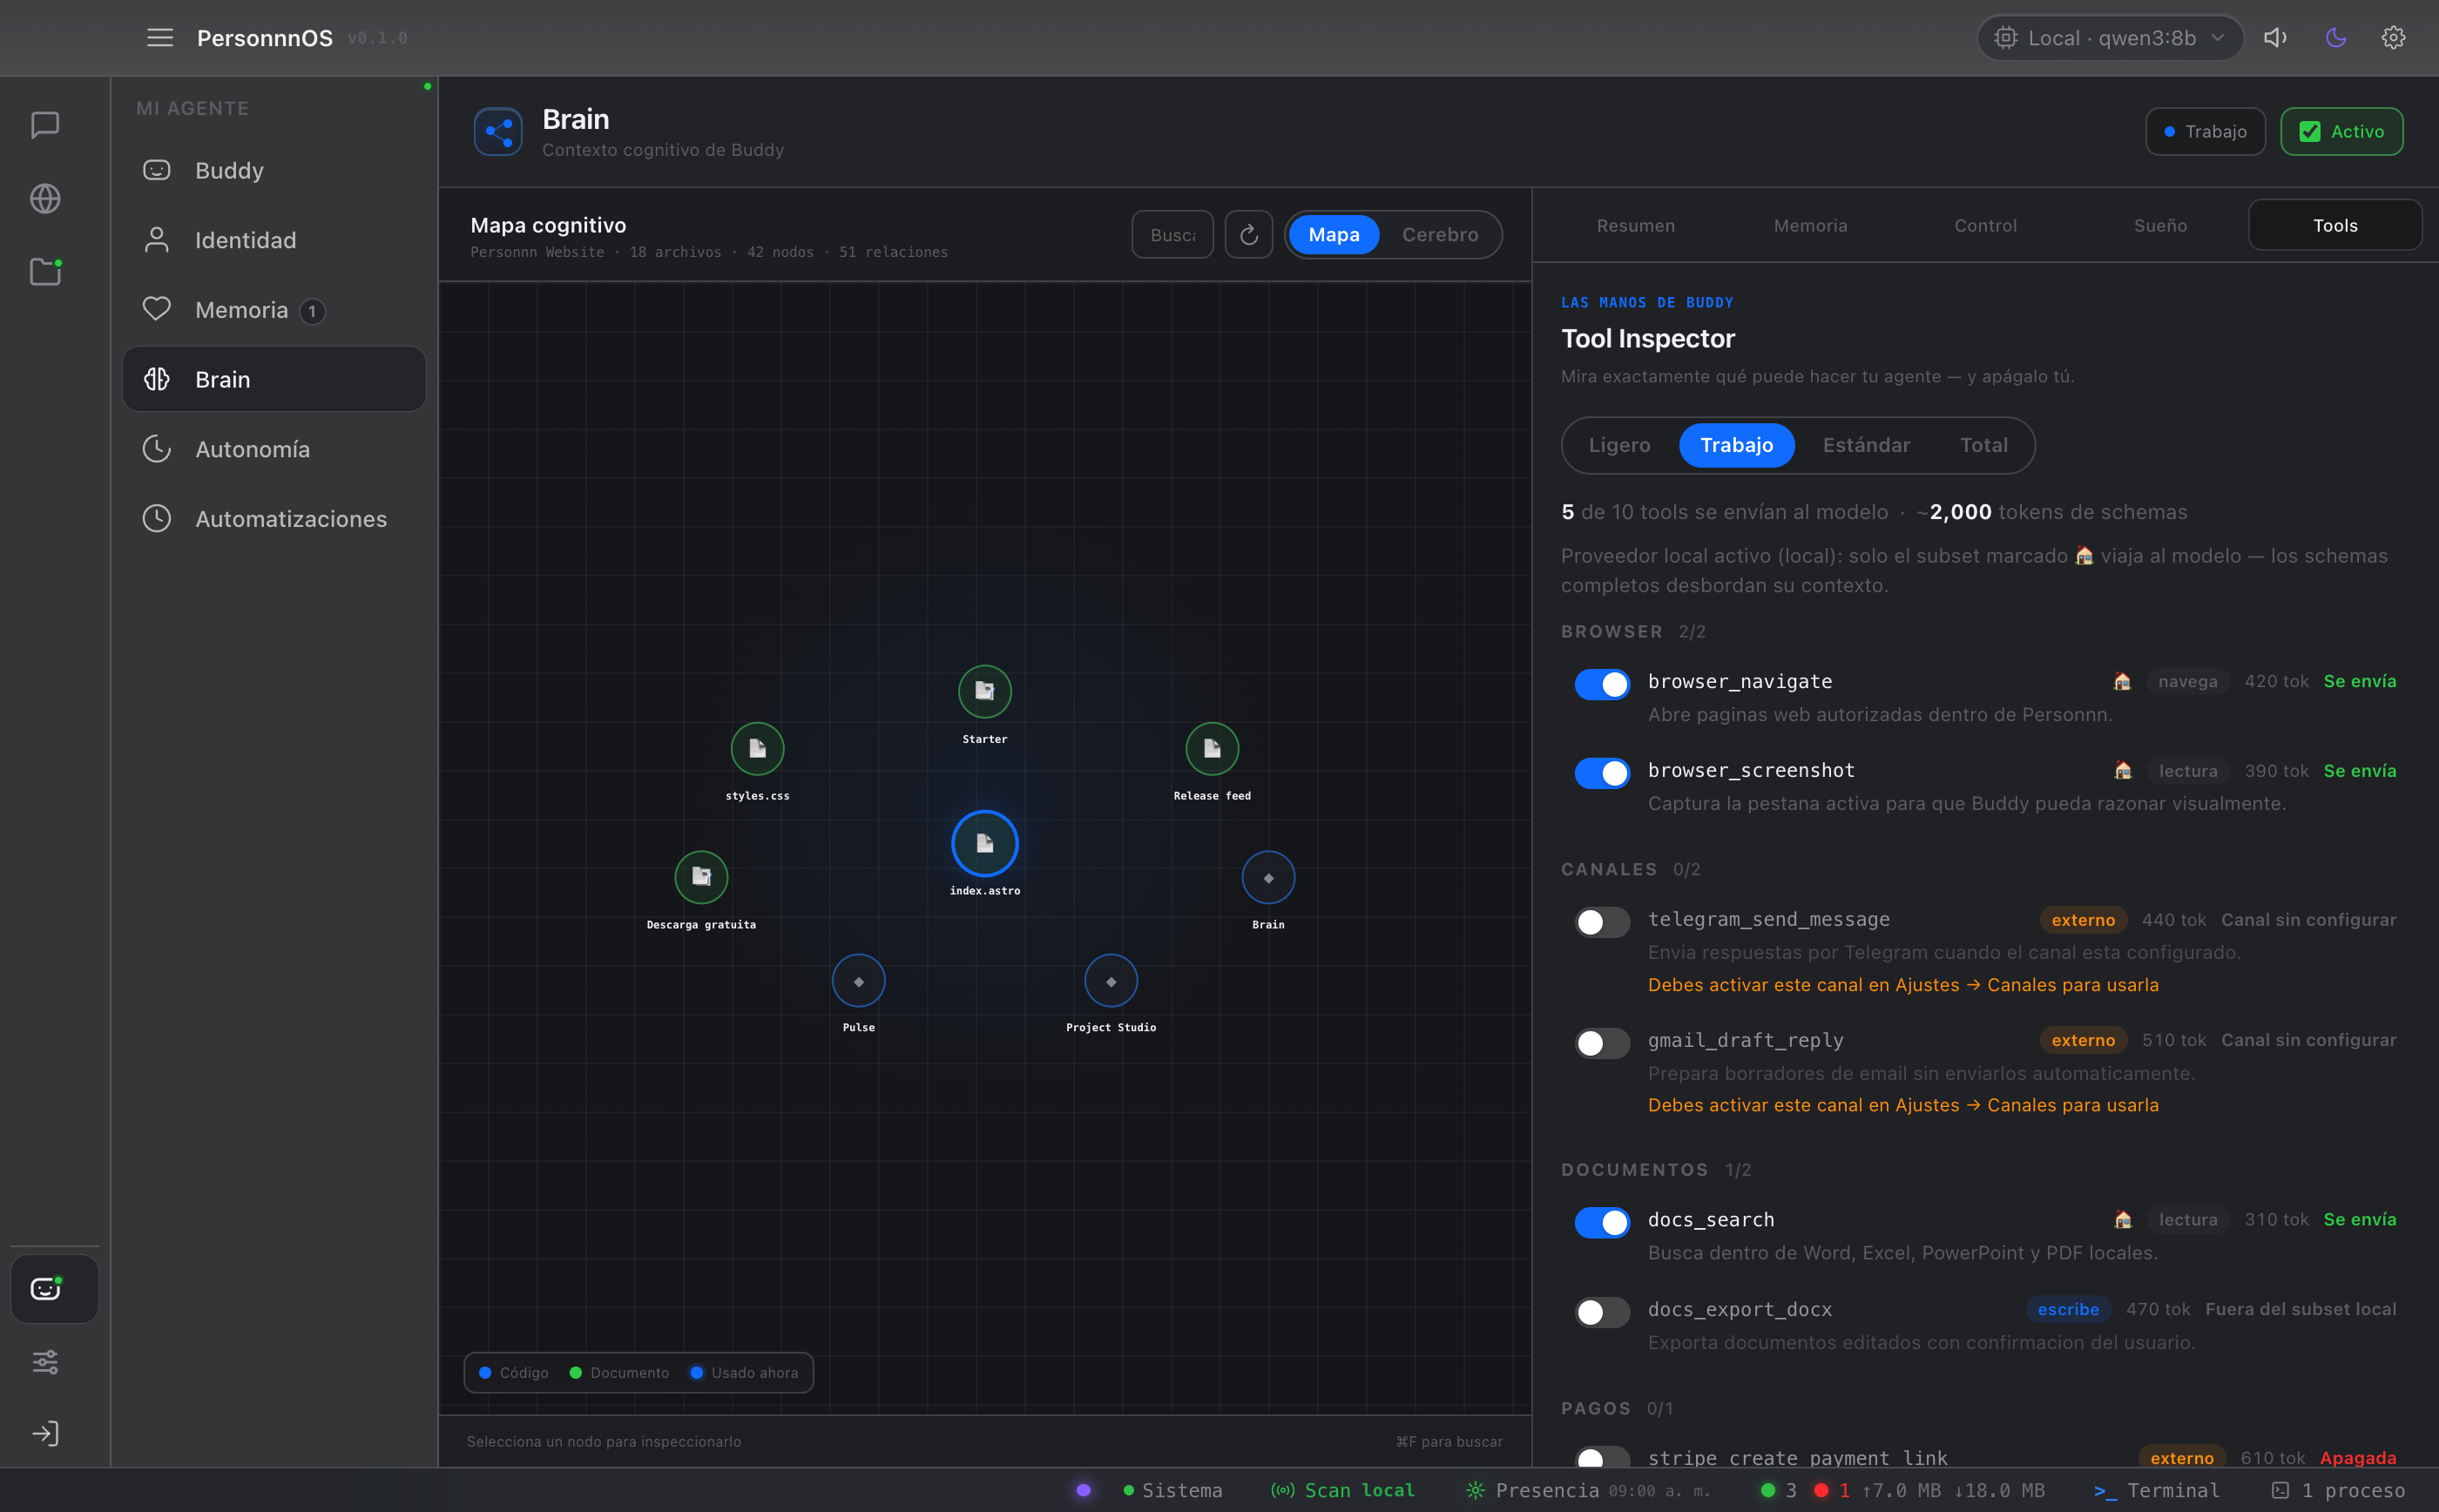
Task: Choose the Ligero tool profile
Action: 1619,445
